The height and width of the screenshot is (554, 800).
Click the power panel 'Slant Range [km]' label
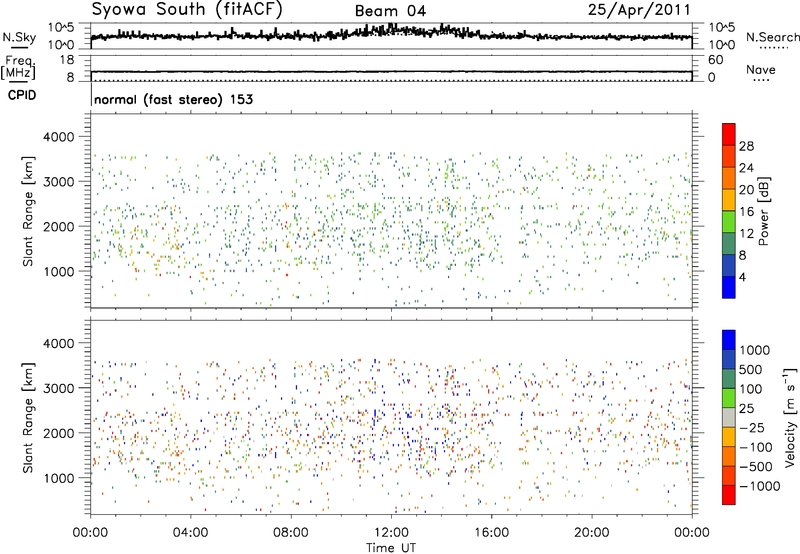click(x=28, y=211)
